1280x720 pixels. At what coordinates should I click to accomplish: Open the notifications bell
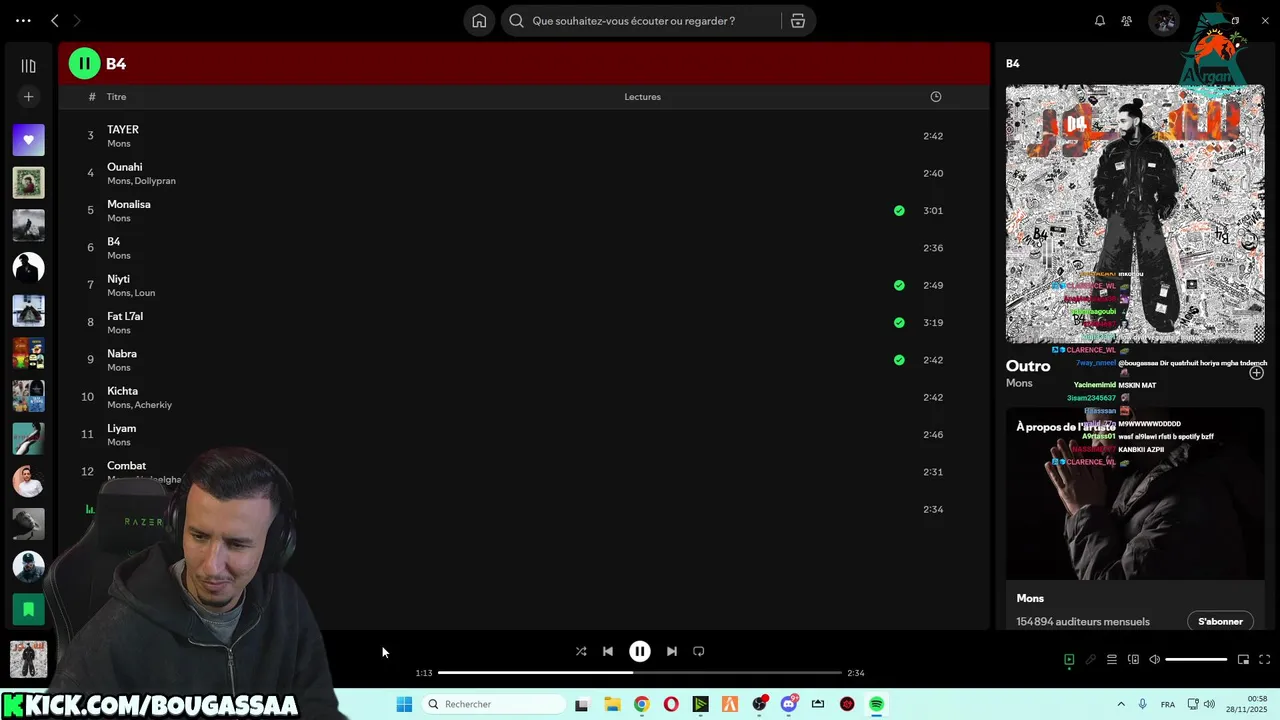point(1100,21)
